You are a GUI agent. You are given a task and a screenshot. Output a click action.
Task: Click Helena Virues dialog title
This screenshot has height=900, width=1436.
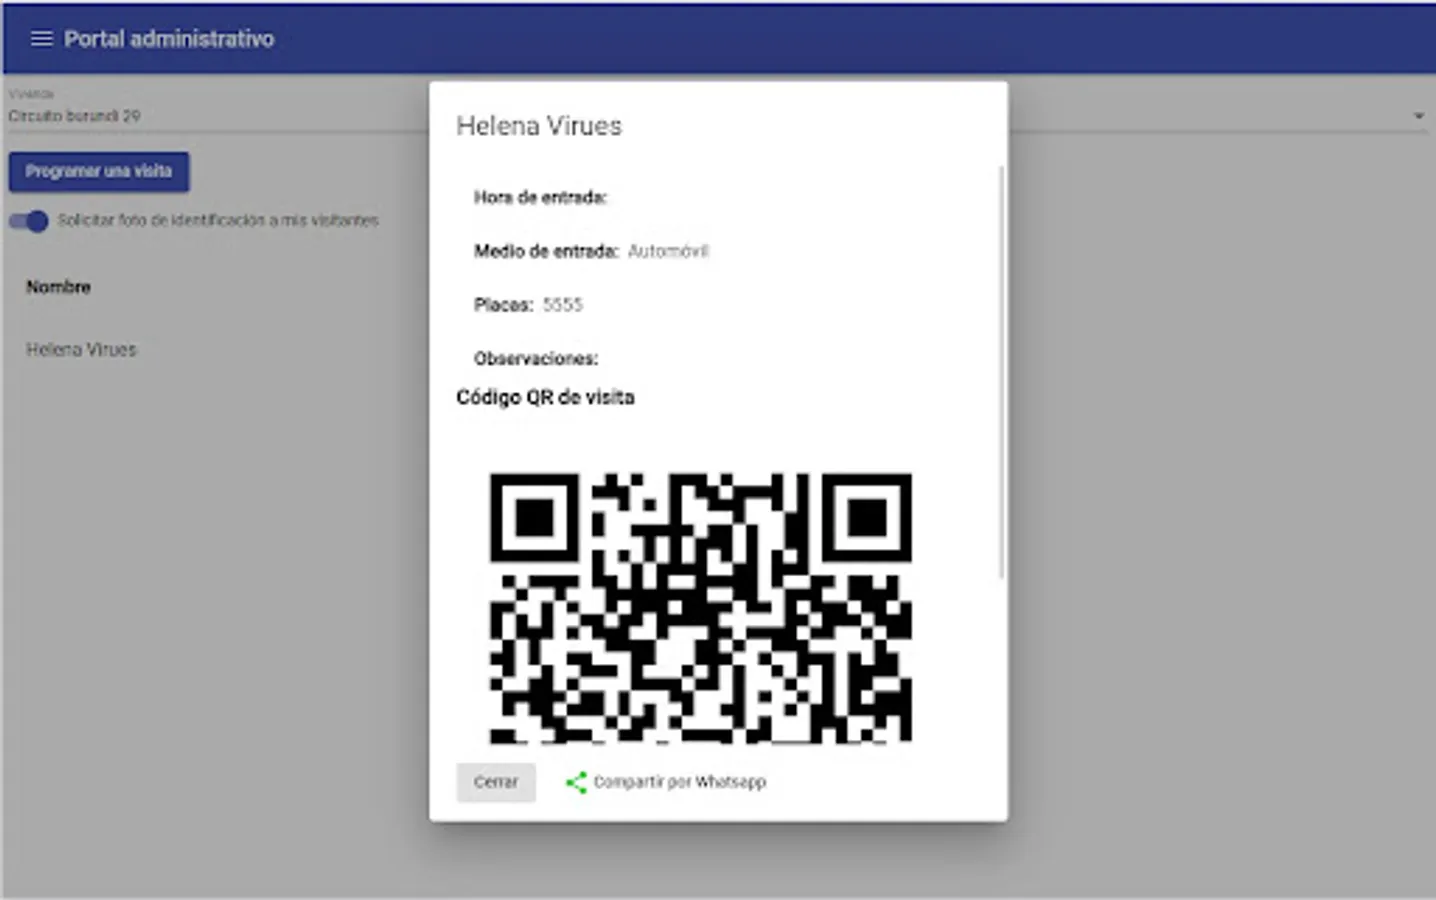pos(539,126)
